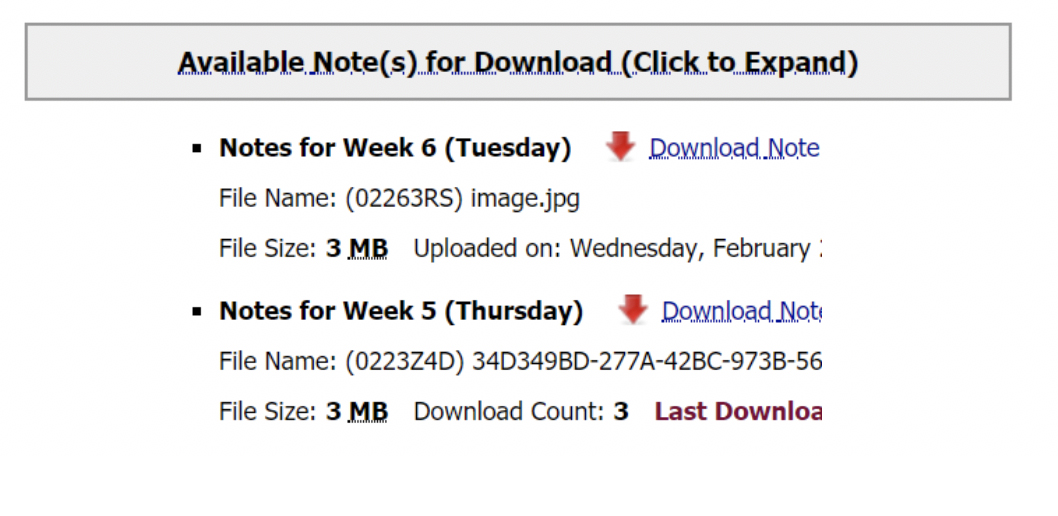Click the bullet marker beside Week 6 notes

pos(197,149)
